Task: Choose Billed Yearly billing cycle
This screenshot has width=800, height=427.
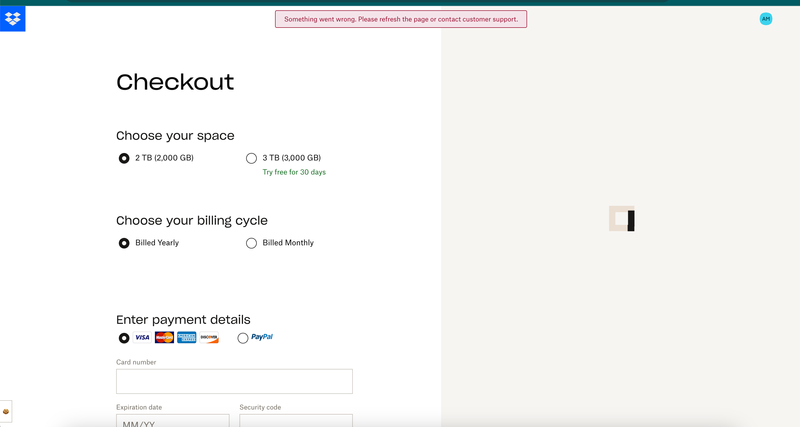Action: click(124, 243)
